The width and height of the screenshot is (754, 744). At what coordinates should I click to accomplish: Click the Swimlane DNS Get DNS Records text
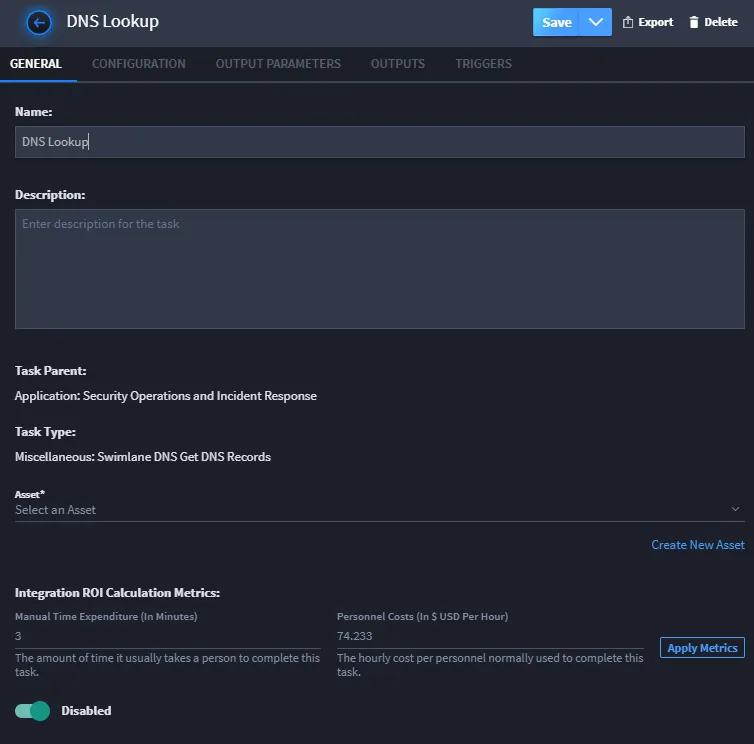[x=184, y=457]
